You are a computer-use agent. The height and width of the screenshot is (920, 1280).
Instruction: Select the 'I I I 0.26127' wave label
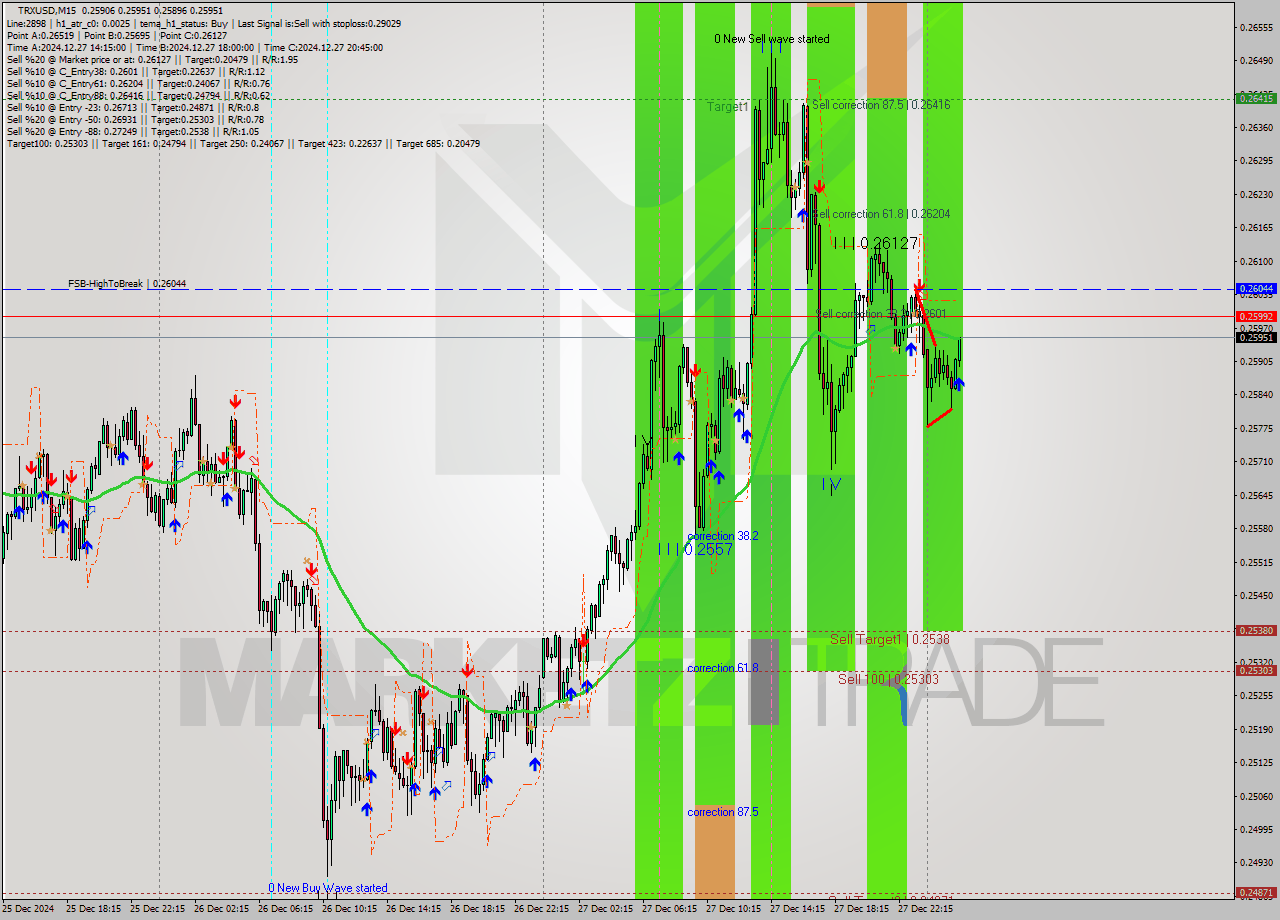(x=876, y=243)
